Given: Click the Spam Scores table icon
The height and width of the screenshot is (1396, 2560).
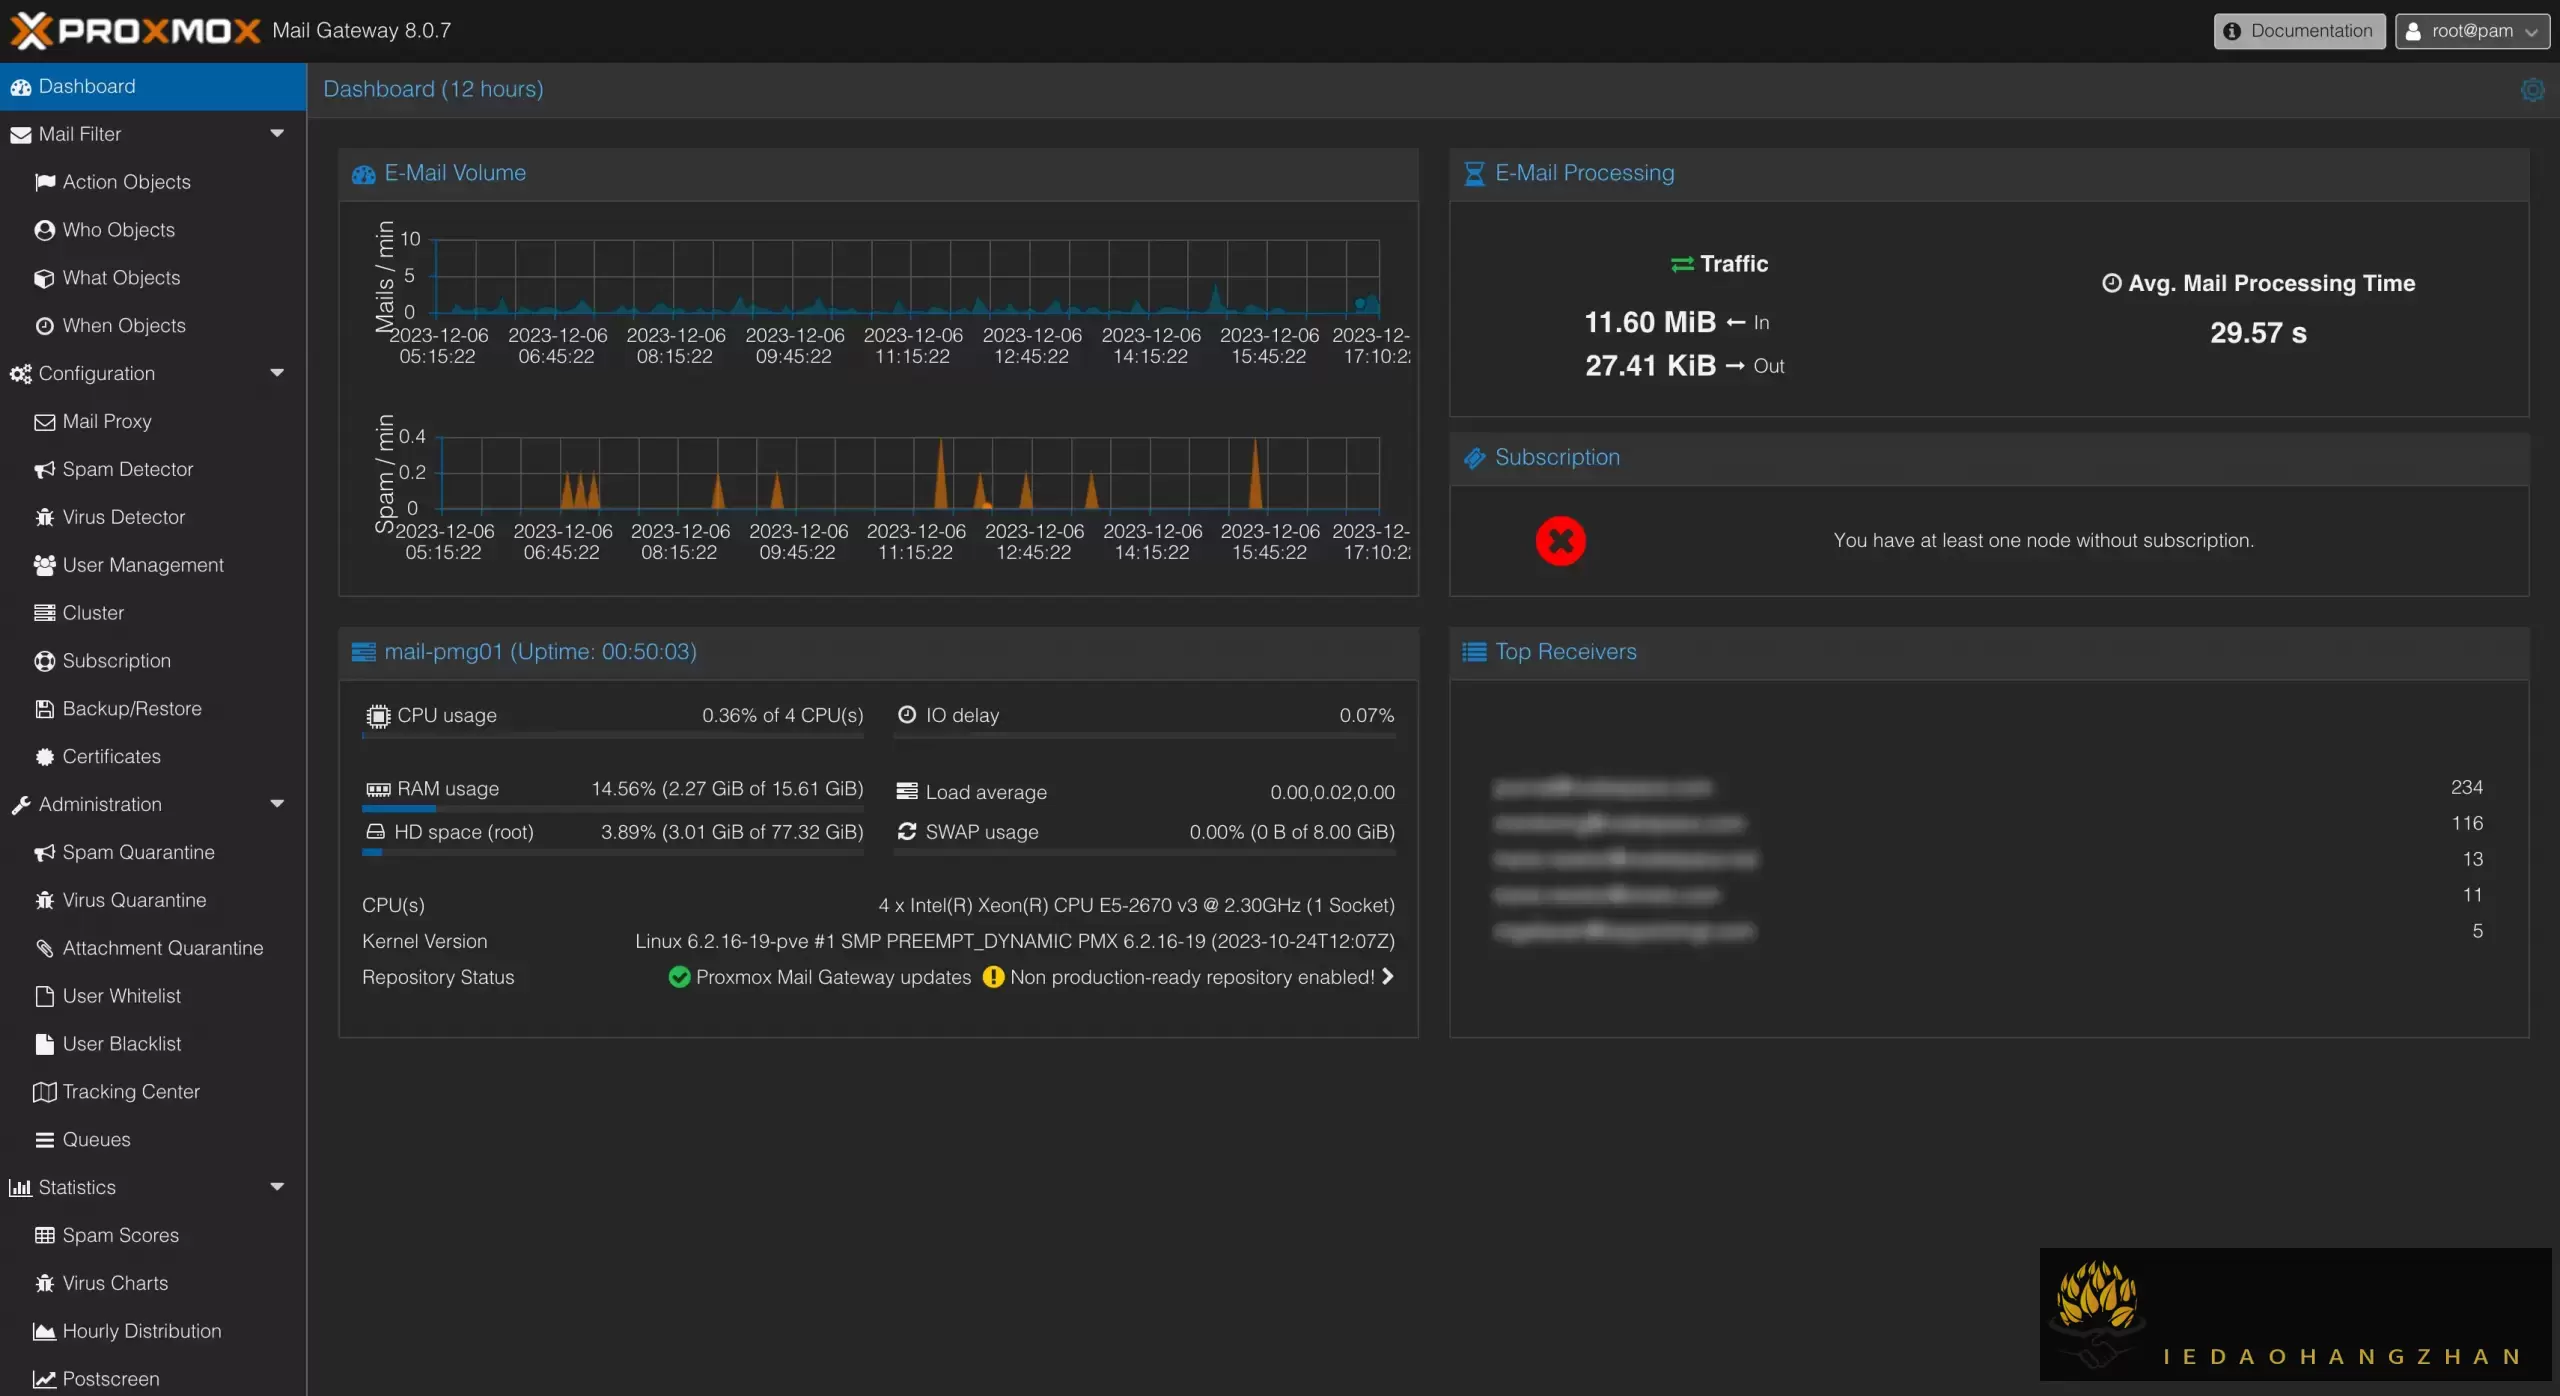Looking at the screenshot, I should pos(45,1236).
